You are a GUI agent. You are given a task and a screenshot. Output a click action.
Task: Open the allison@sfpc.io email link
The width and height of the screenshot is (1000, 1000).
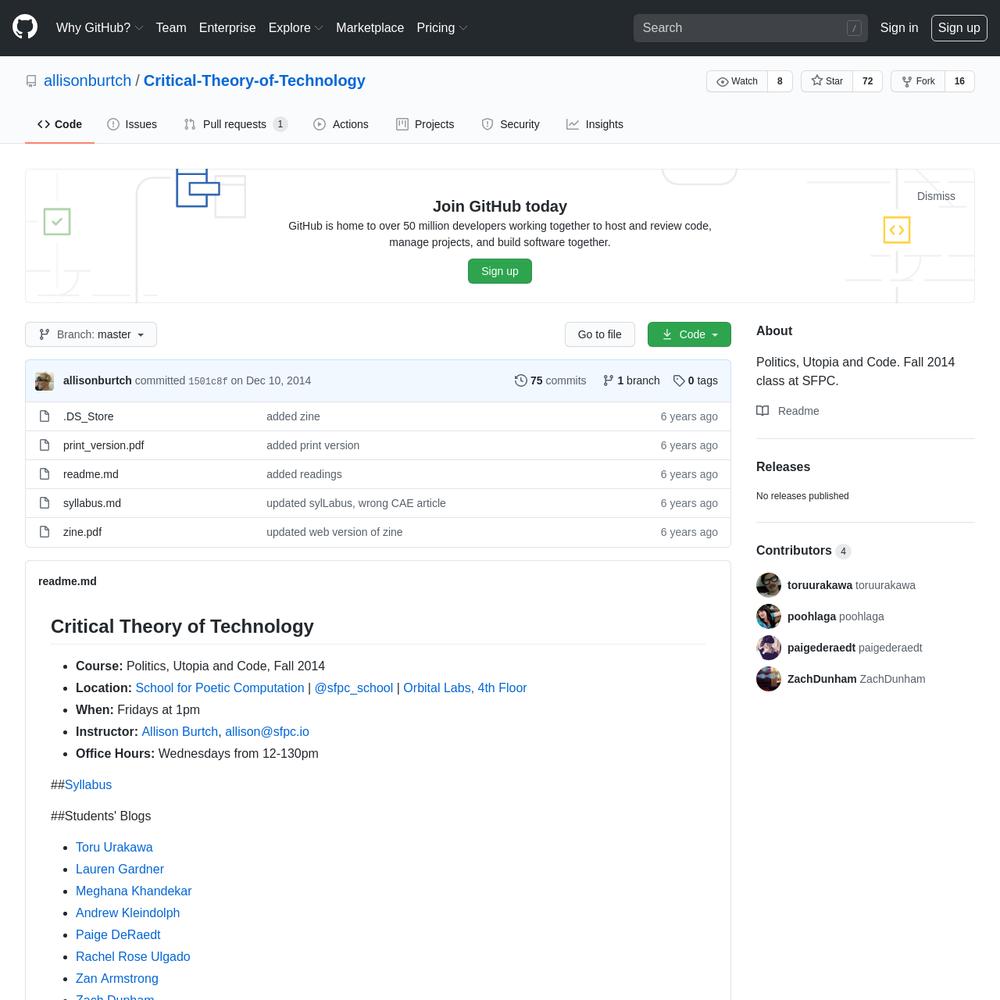pyautogui.click(x=267, y=732)
